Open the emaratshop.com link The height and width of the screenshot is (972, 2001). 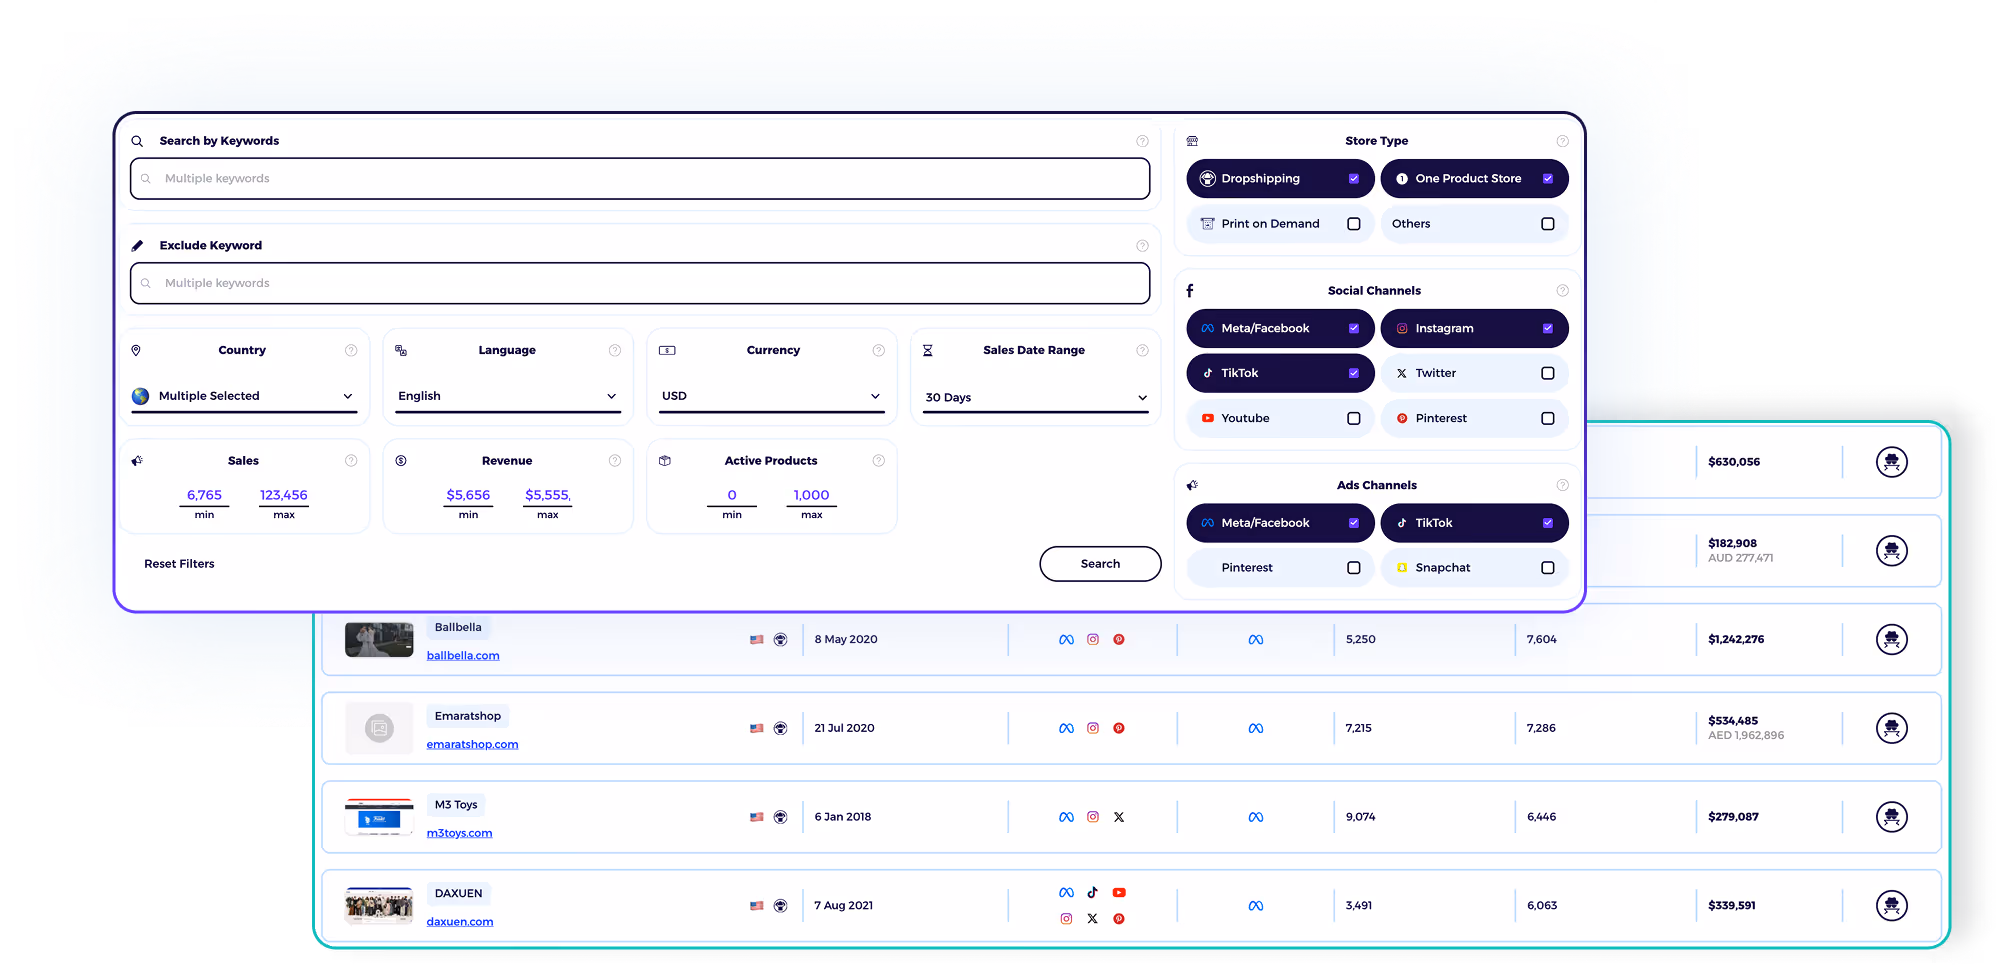click(472, 745)
